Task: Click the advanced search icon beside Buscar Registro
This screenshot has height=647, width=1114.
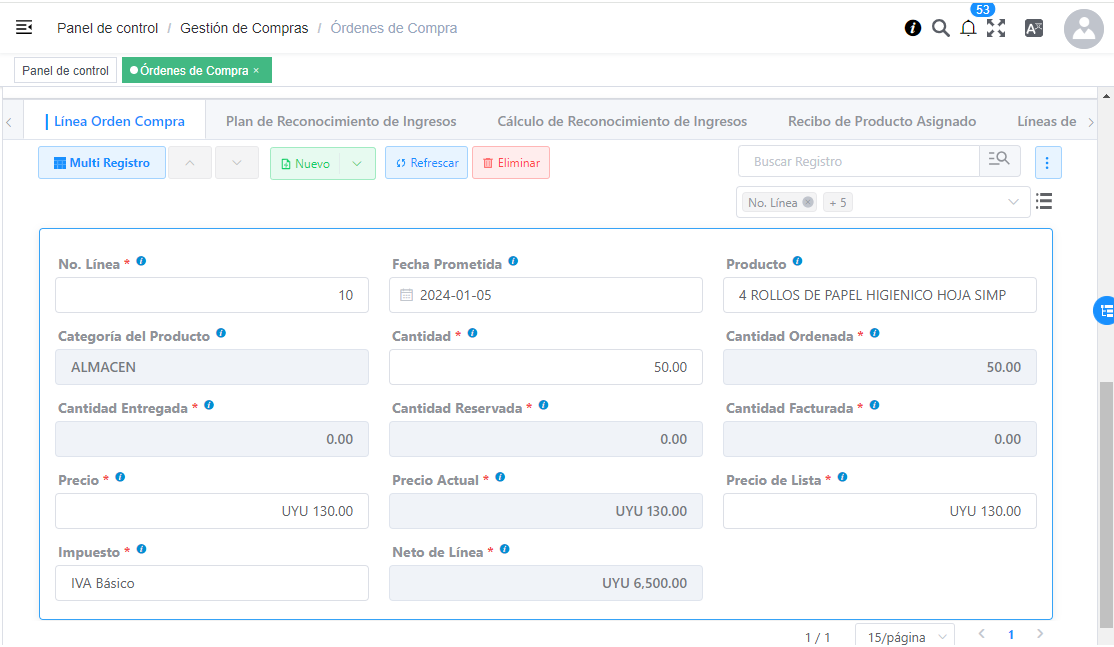Action: coord(999,161)
